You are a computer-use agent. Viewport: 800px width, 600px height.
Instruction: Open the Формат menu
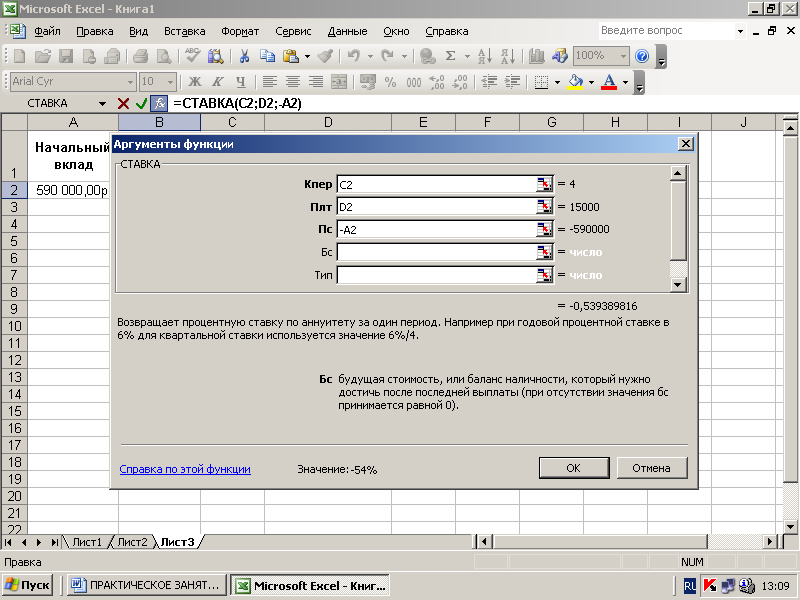240,31
